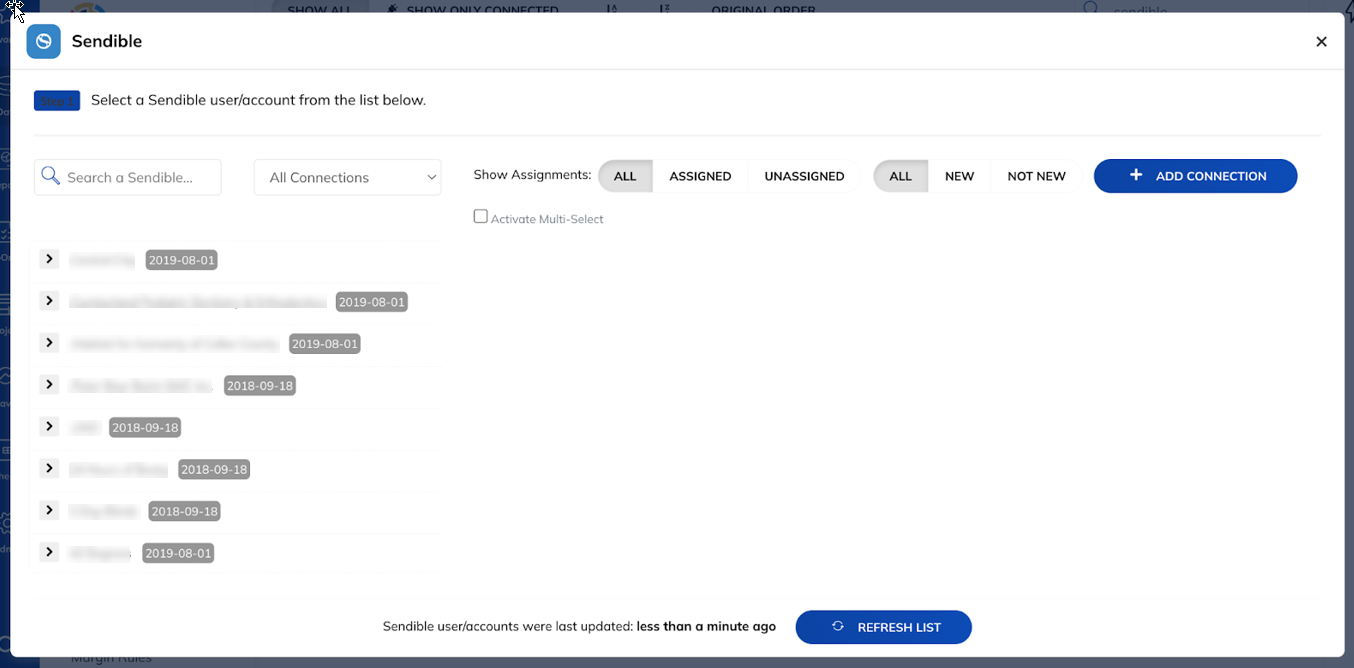Expand the third account row in the list
Viewport: 1354px width, 668px height.
point(48,343)
